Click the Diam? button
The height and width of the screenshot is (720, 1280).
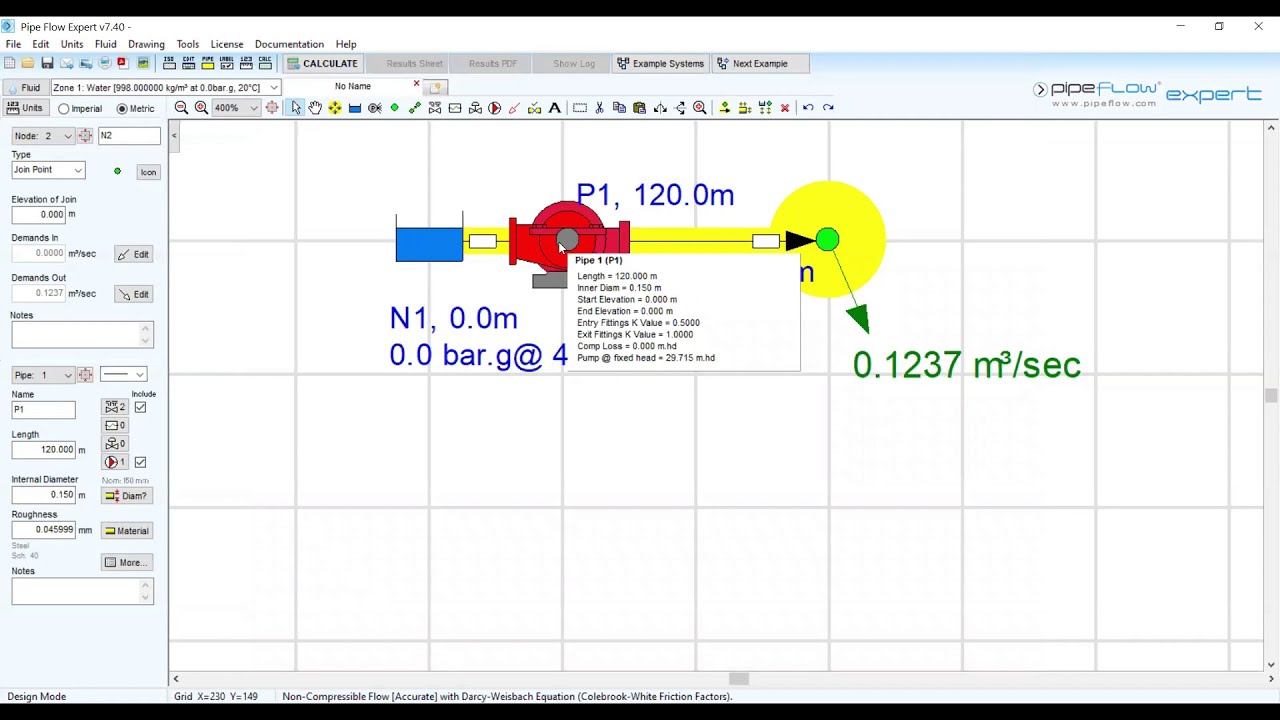126,496
